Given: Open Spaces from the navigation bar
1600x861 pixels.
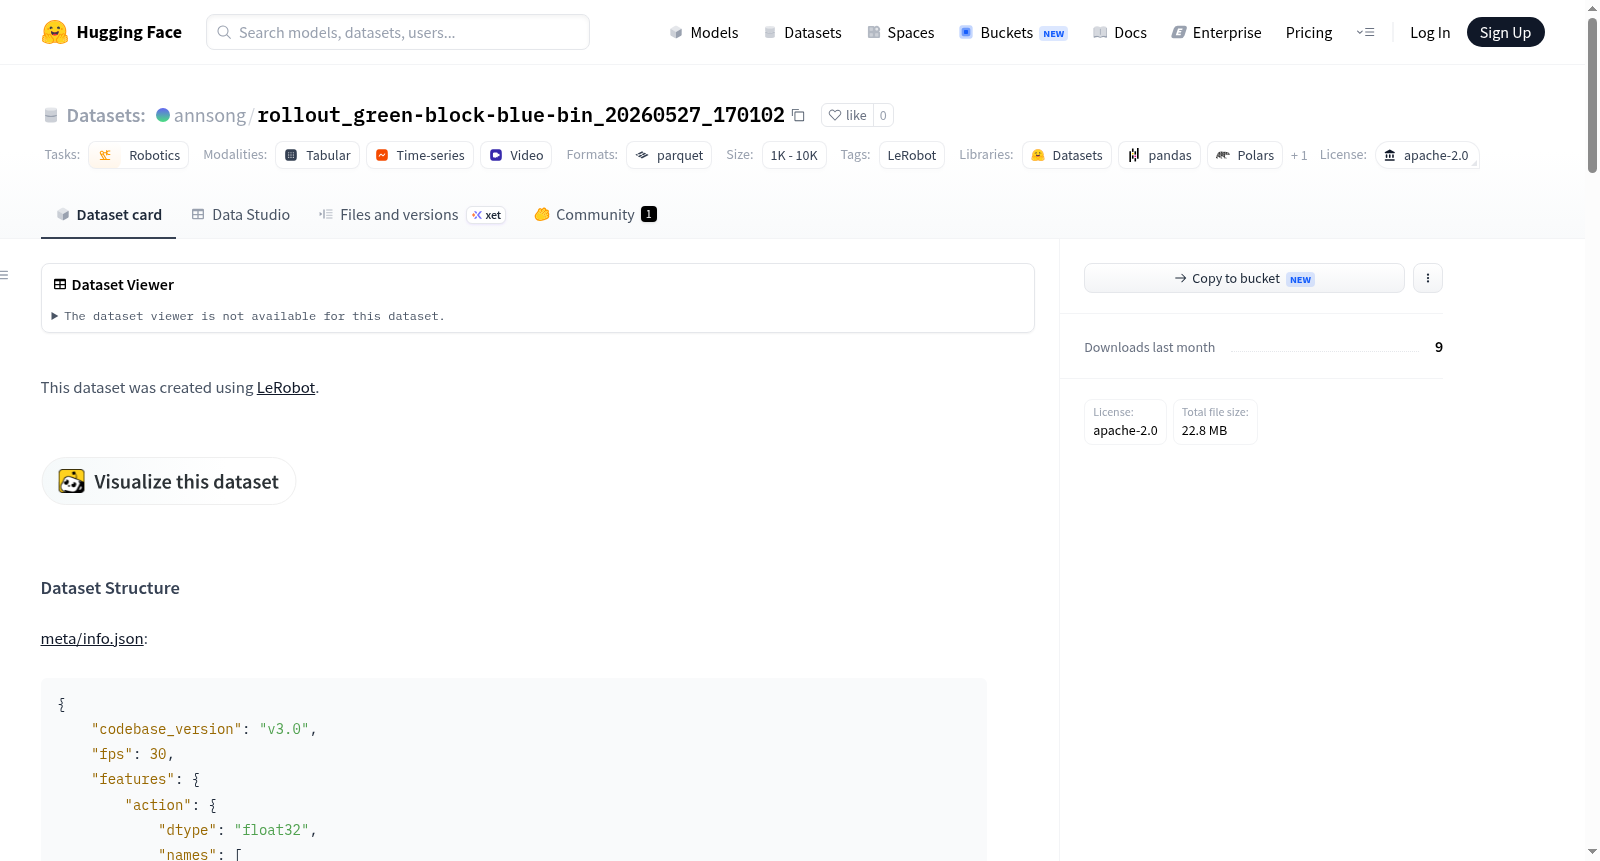Looking at the screenshot, I should [900, 32].
